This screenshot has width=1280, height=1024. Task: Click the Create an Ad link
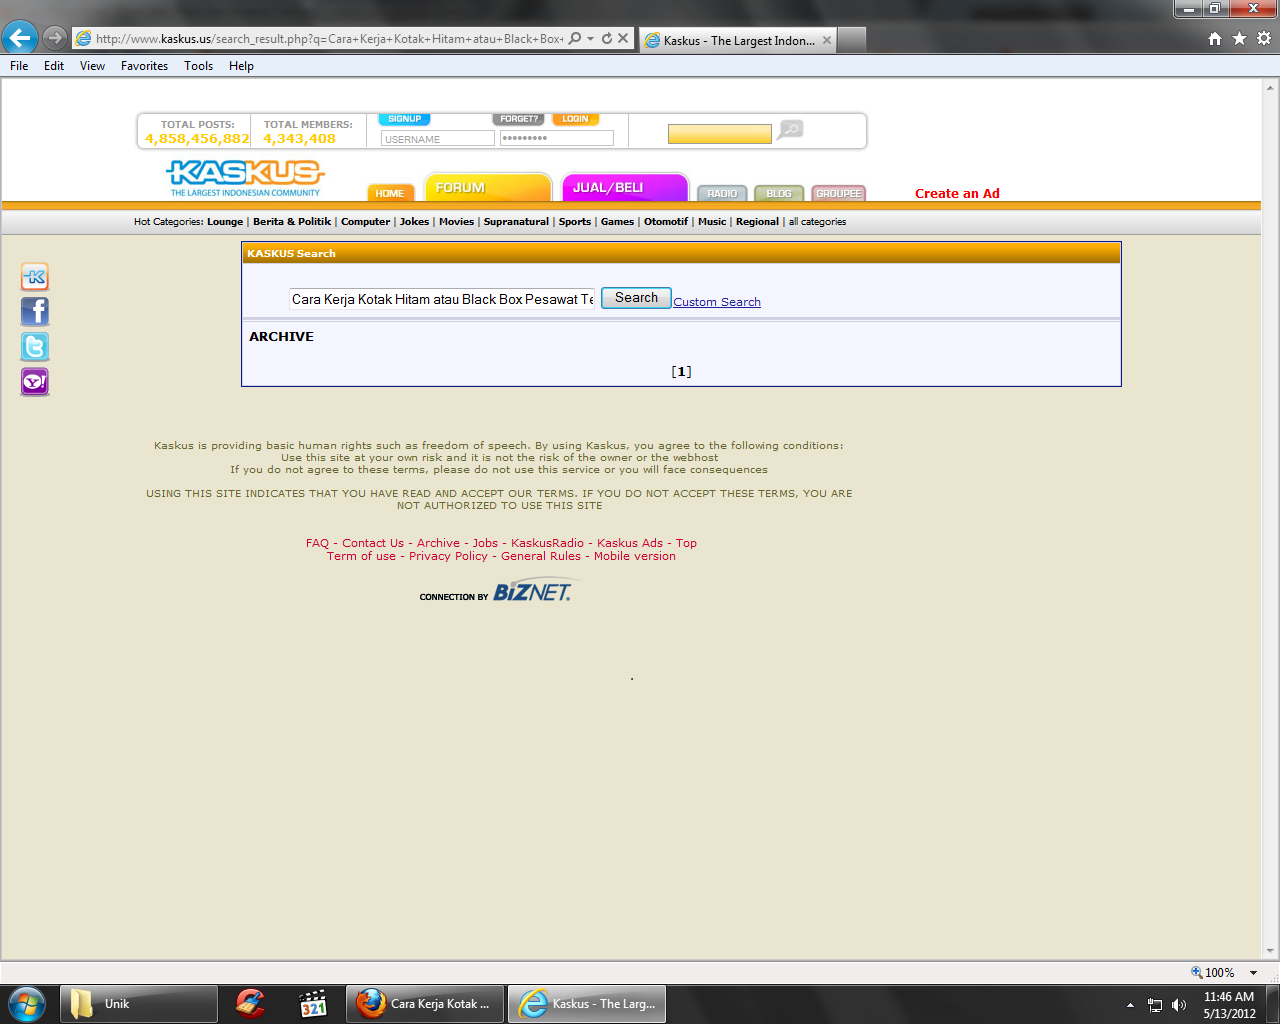(x=957, y=194)
